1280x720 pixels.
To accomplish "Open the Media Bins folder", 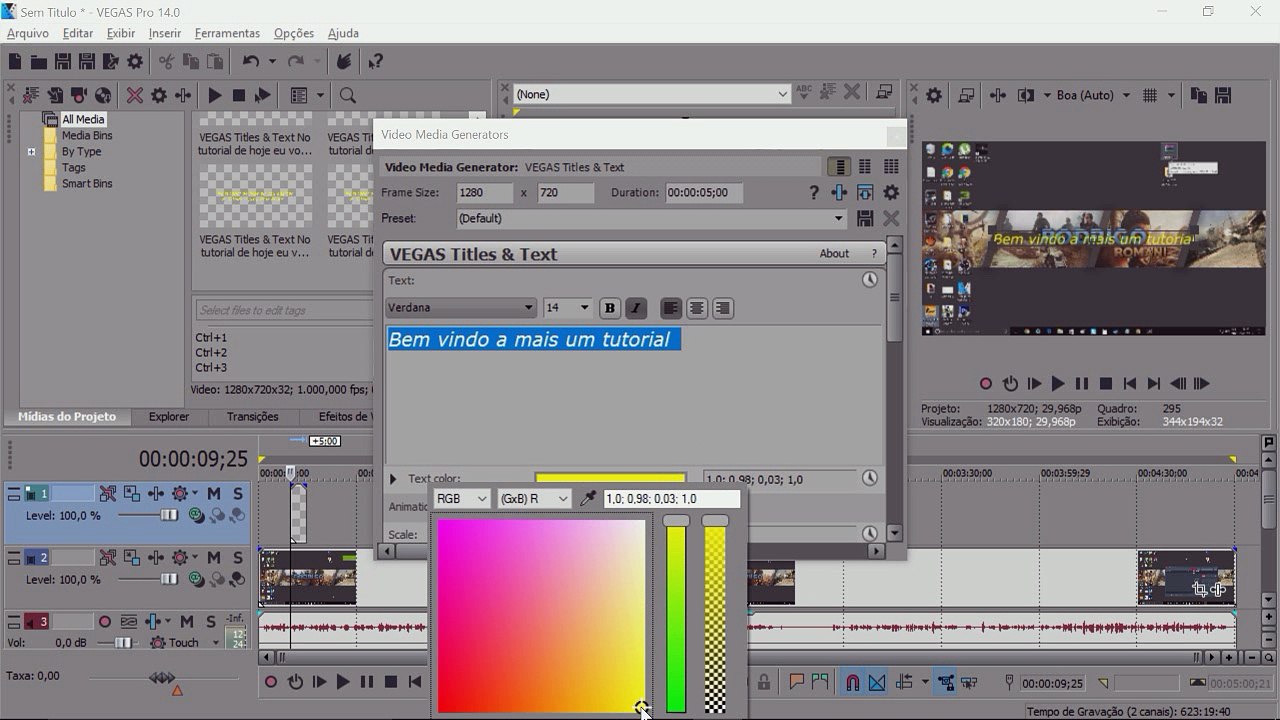I will pos(87,136).
